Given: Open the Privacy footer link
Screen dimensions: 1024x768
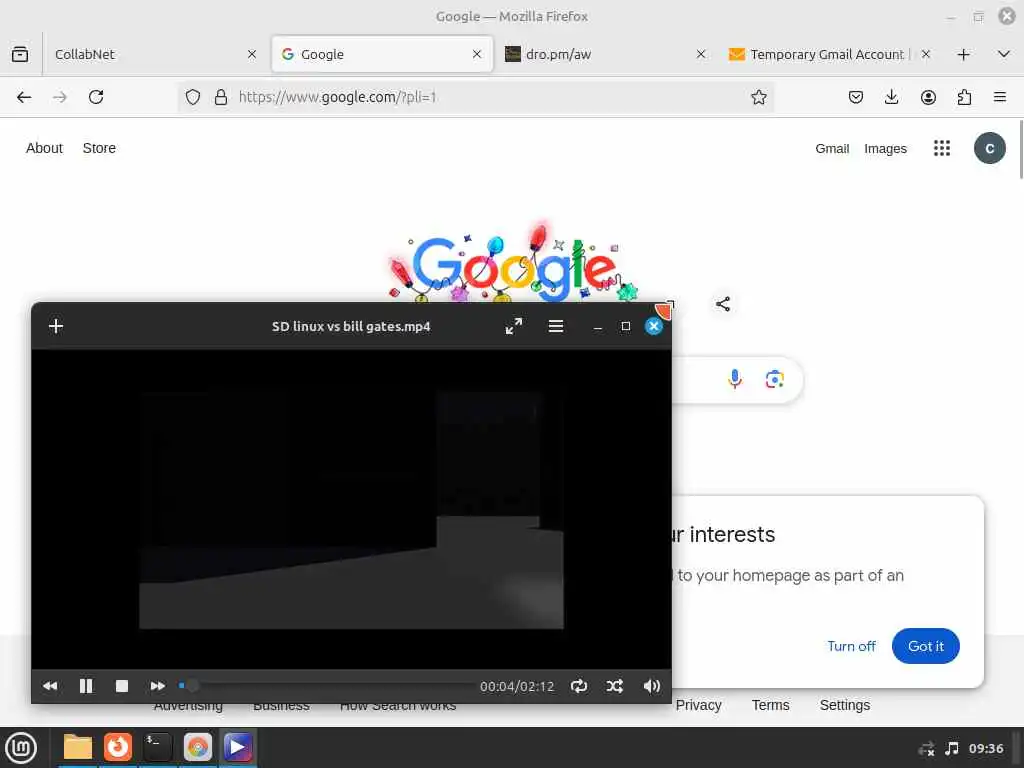Looking at the screenshot, I should tap(698, 705).
